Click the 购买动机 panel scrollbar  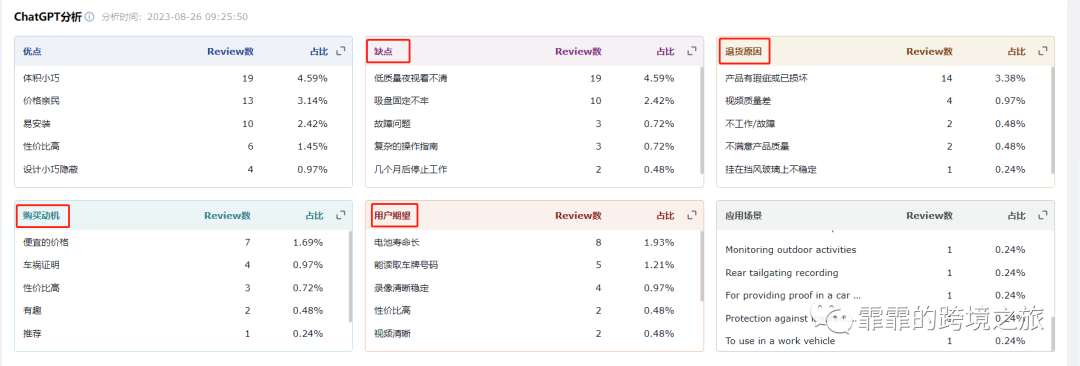[x=350, y=276]
